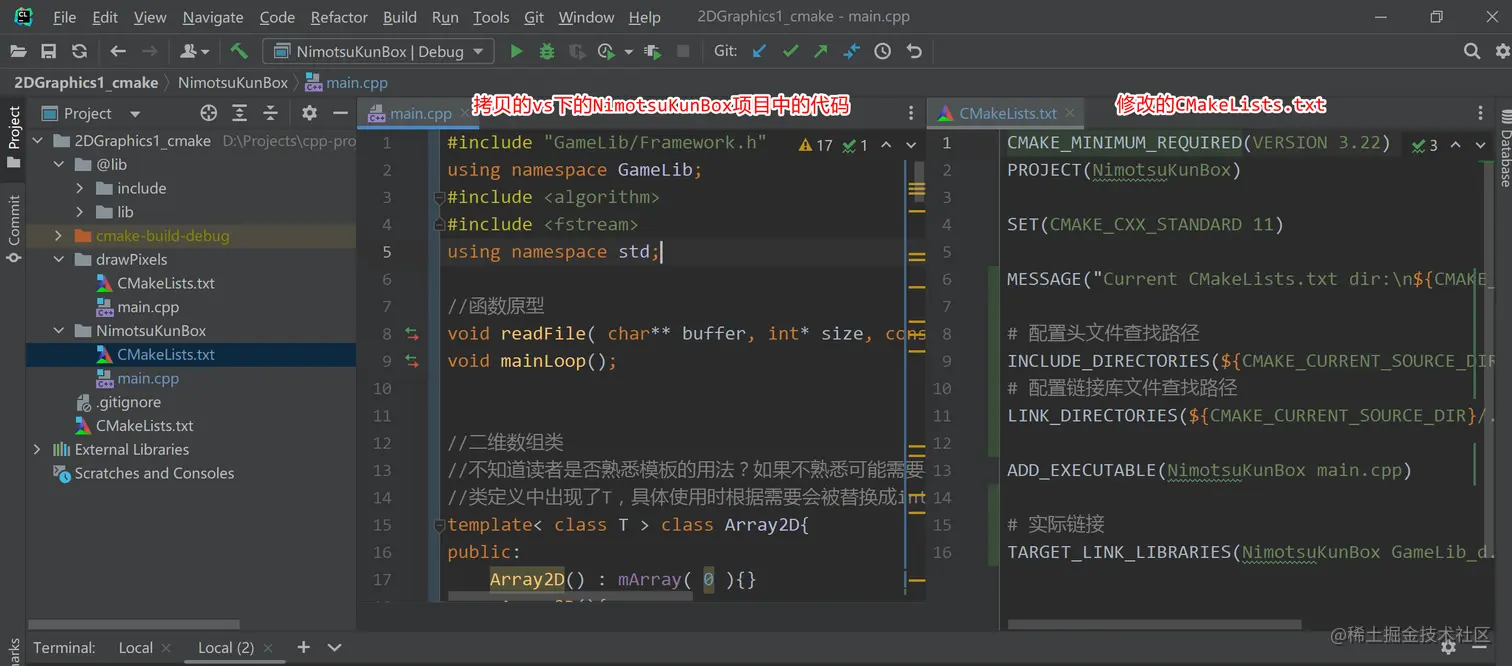Open Commit tool window from left sidebar
Screen dimensions: 1512x666
[x=13, y=229]
